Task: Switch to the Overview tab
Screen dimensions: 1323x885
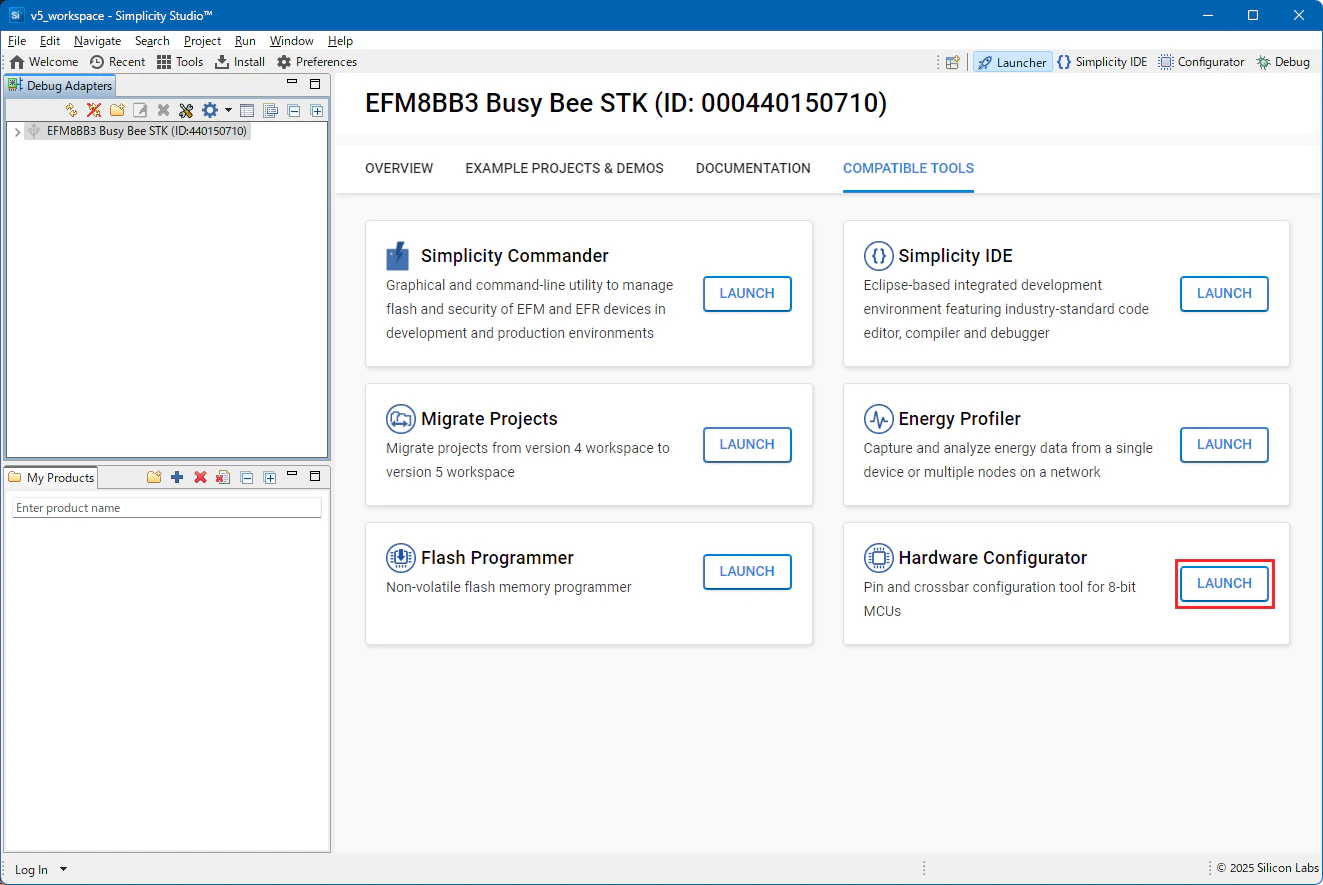Action: pyautogui.click(x=399, y=168)
